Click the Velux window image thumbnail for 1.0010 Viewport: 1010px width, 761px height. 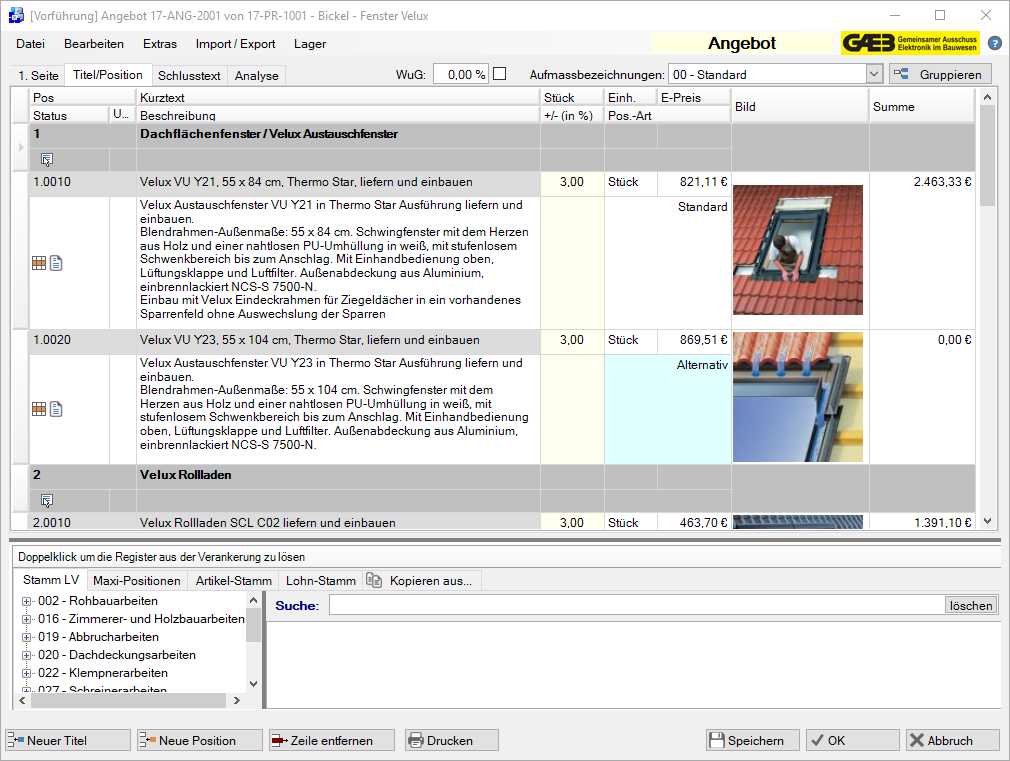click(x=797, y=250)
